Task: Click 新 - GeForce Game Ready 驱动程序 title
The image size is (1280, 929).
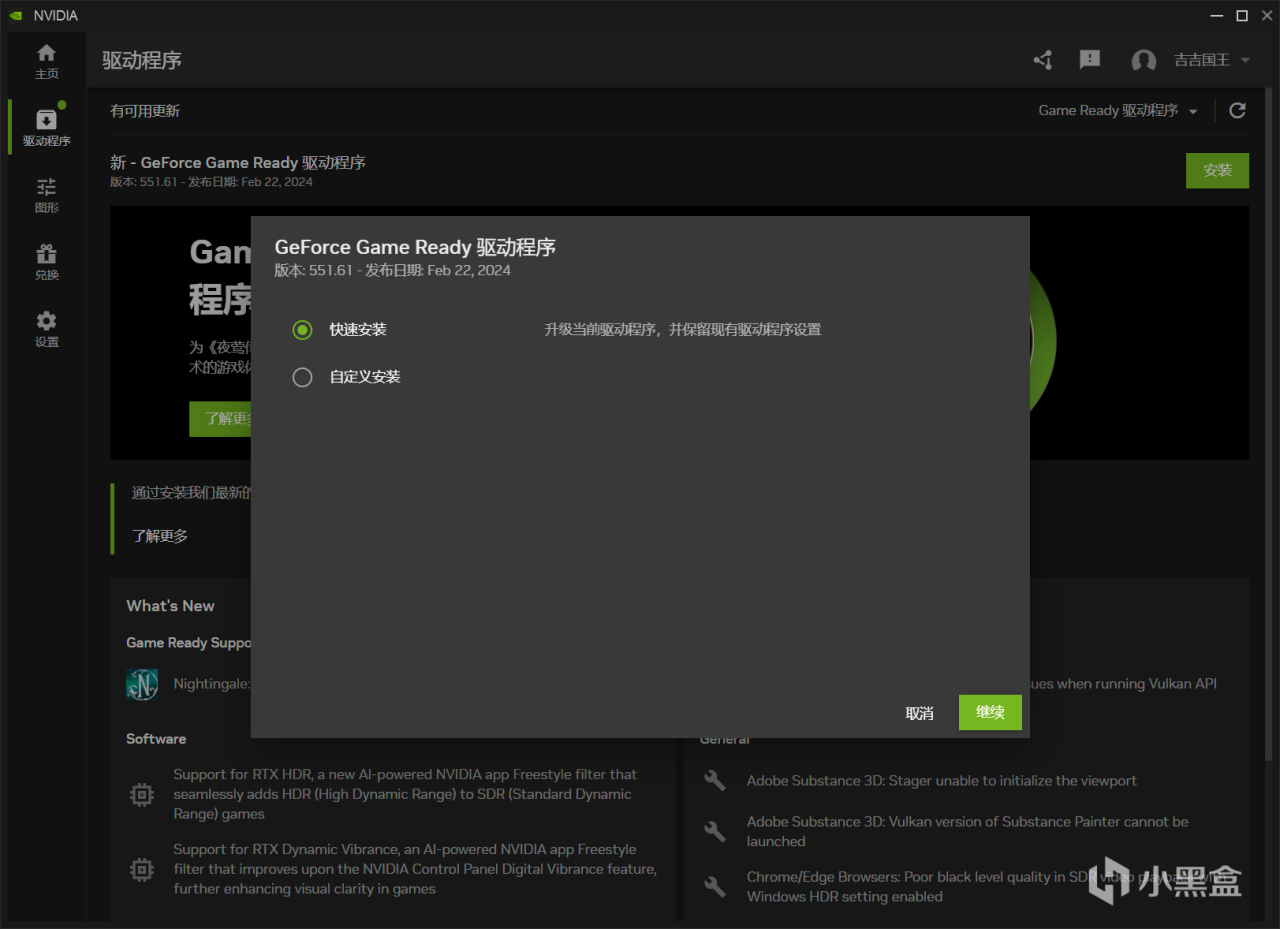Action: 238,162
